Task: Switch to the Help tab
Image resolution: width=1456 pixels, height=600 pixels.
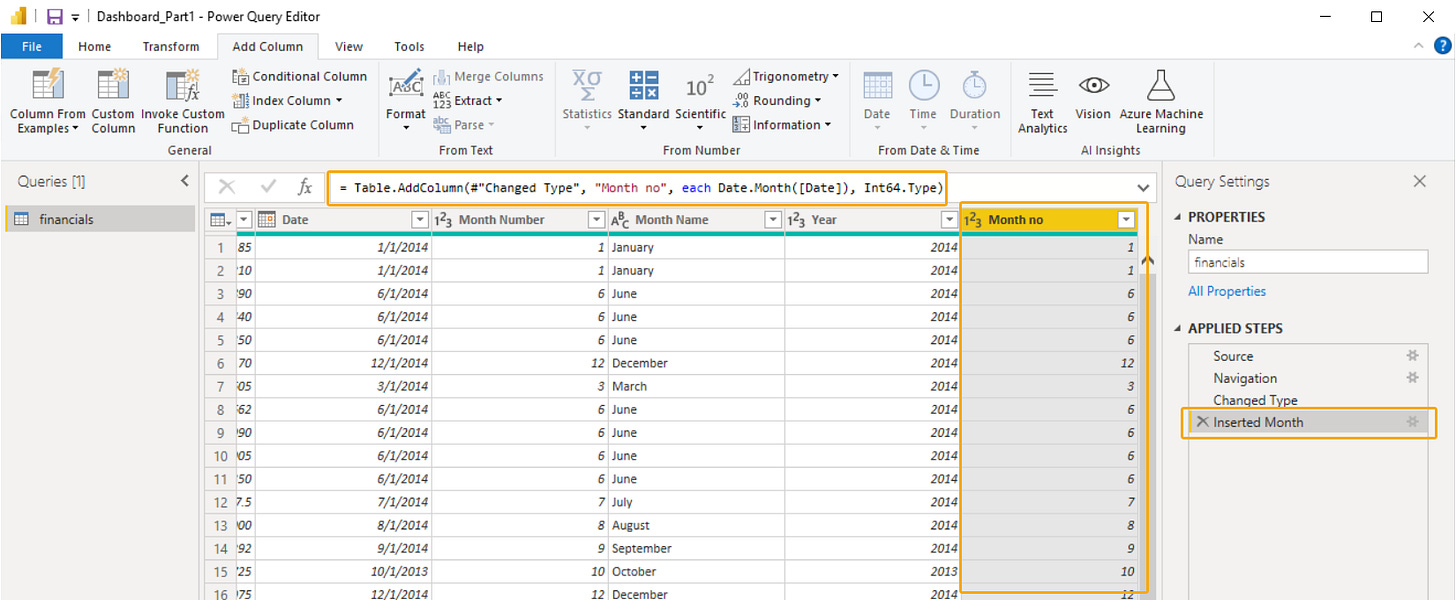Action: click(471, 46)
